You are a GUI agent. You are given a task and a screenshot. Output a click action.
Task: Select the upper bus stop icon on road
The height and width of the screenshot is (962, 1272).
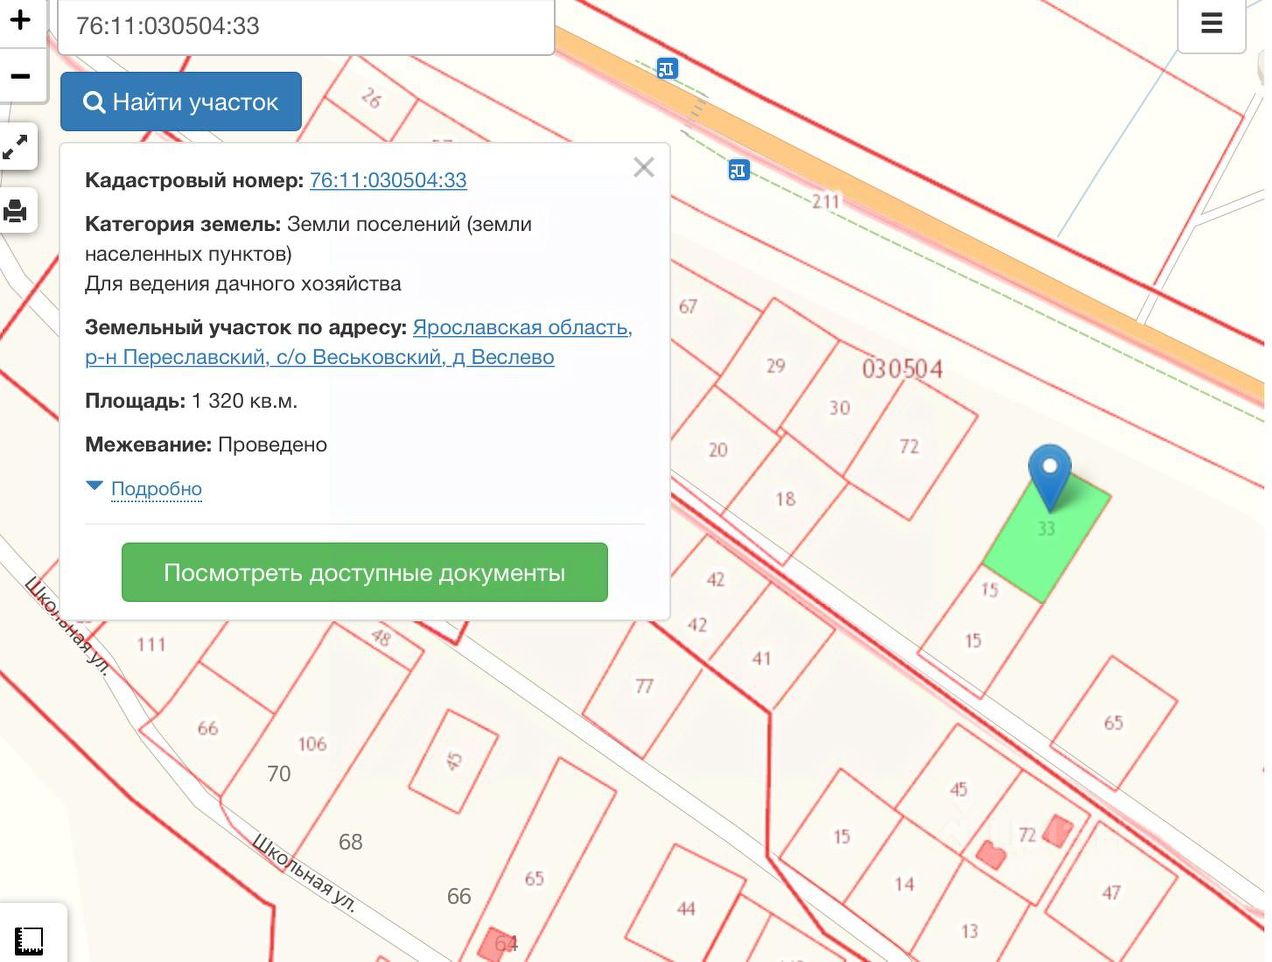(x=667, y=68)
